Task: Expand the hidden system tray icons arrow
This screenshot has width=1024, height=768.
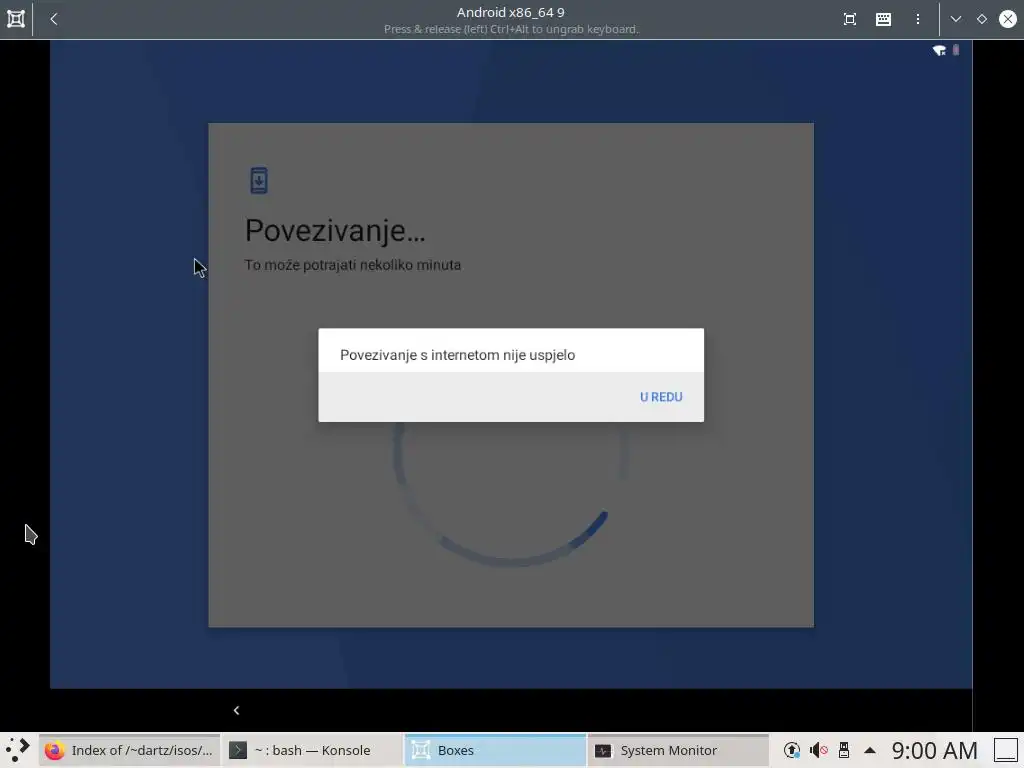Action: tap(870, 750)
